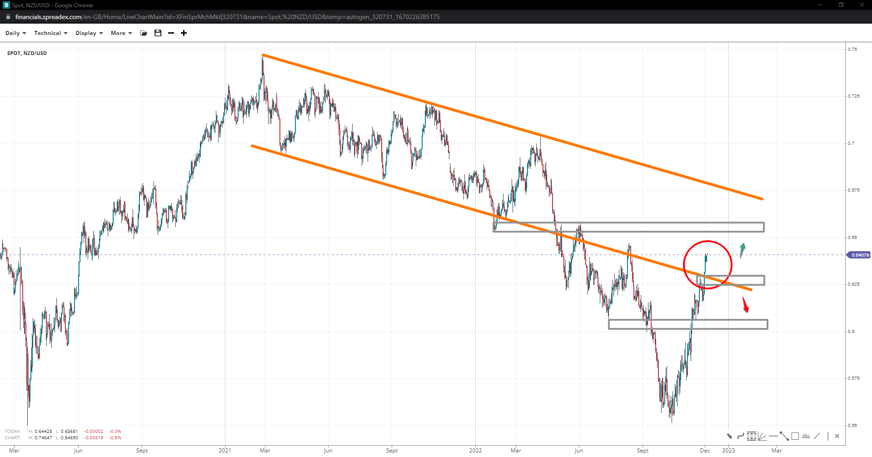Save the chart with floppy disk icon

tap(157, 33)
